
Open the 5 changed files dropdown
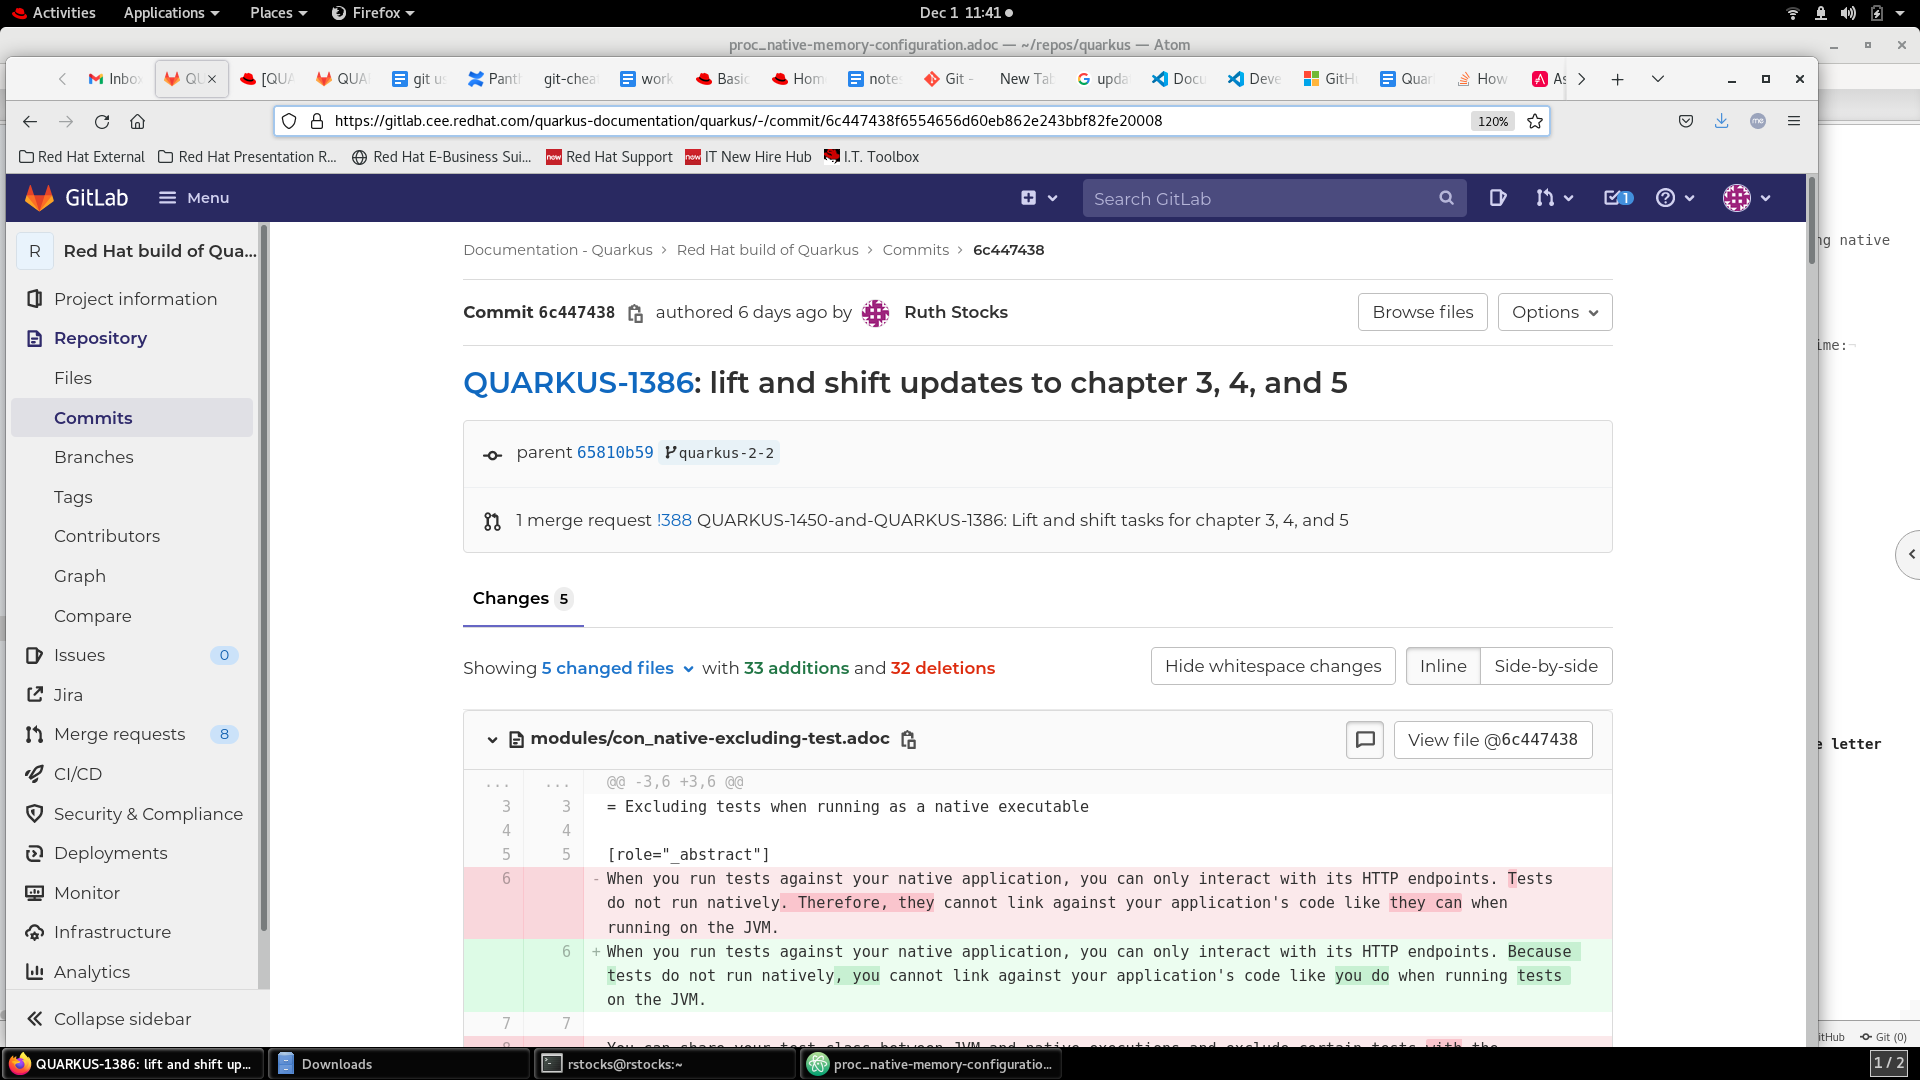(x=617, y=668)
